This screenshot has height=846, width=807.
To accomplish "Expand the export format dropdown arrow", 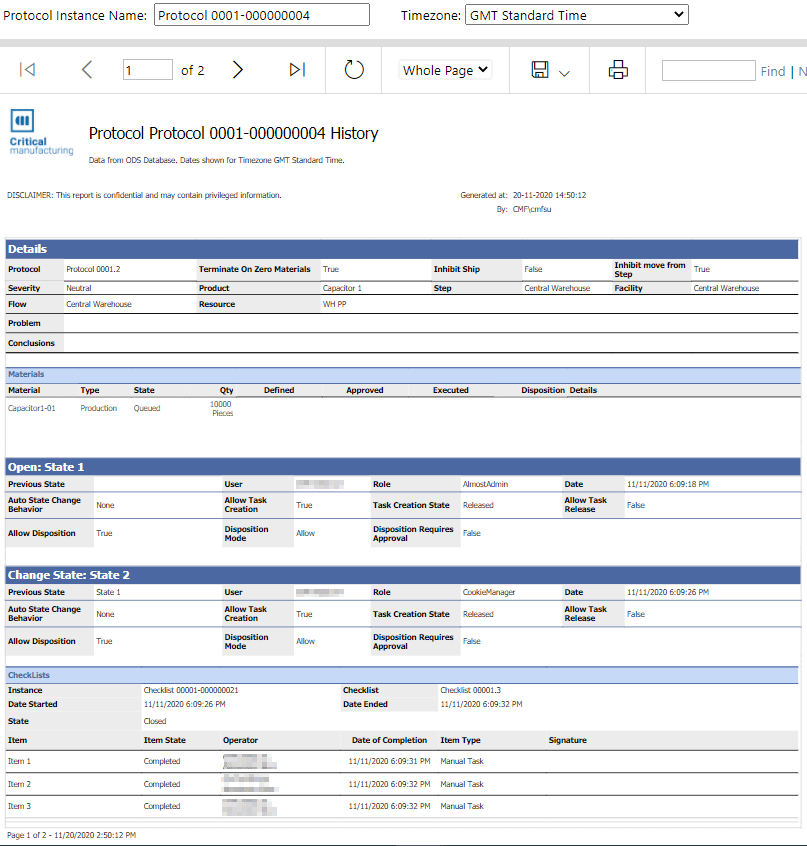I will point(564,72).
